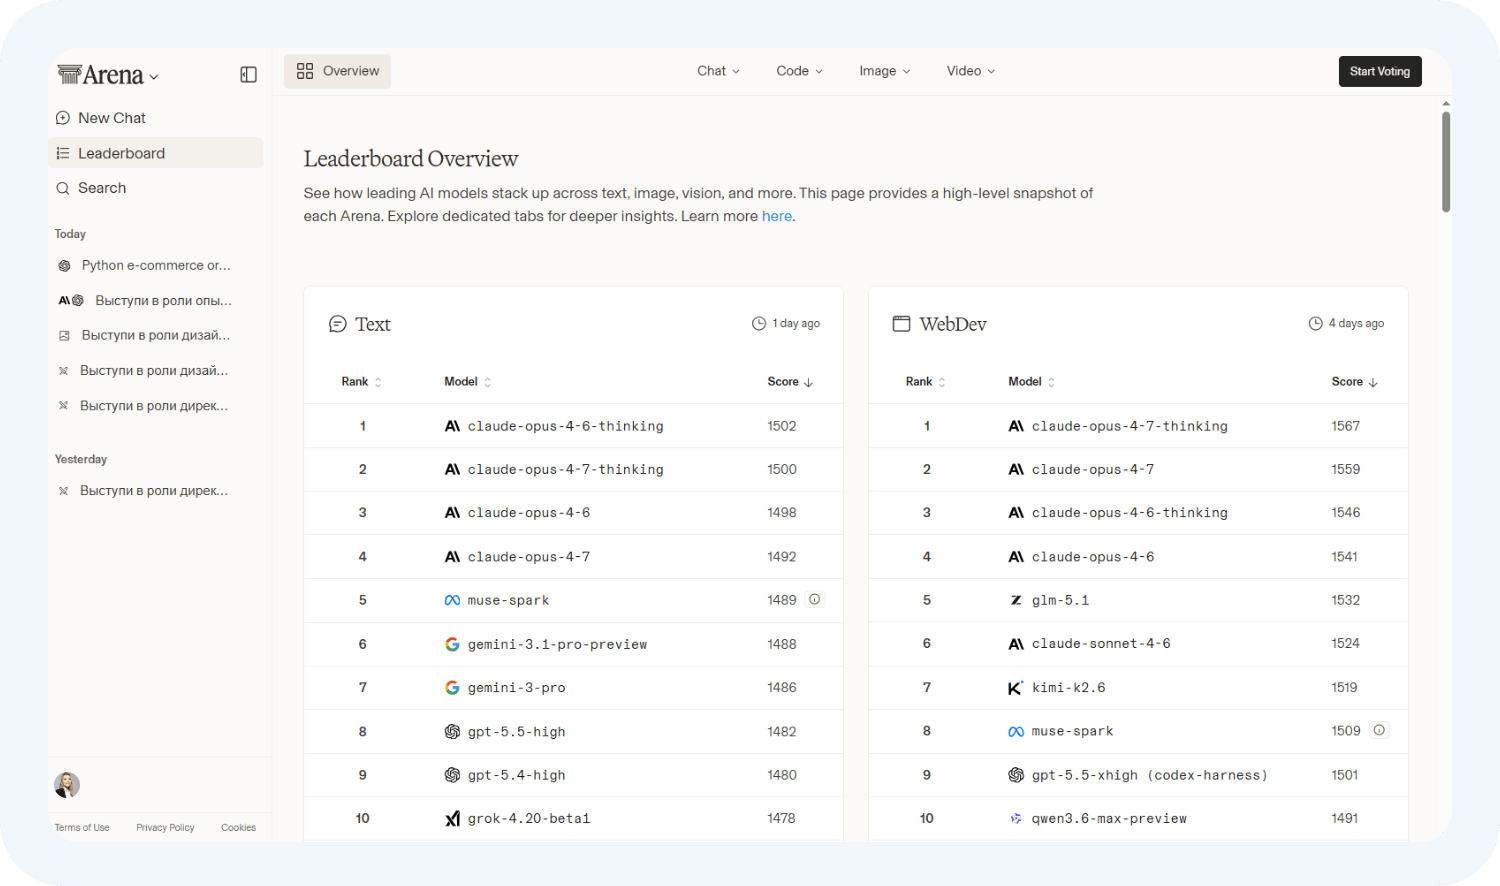The image size is (1500, 886).
Task: Sort the Text table by Model
Action: (468, 382)
